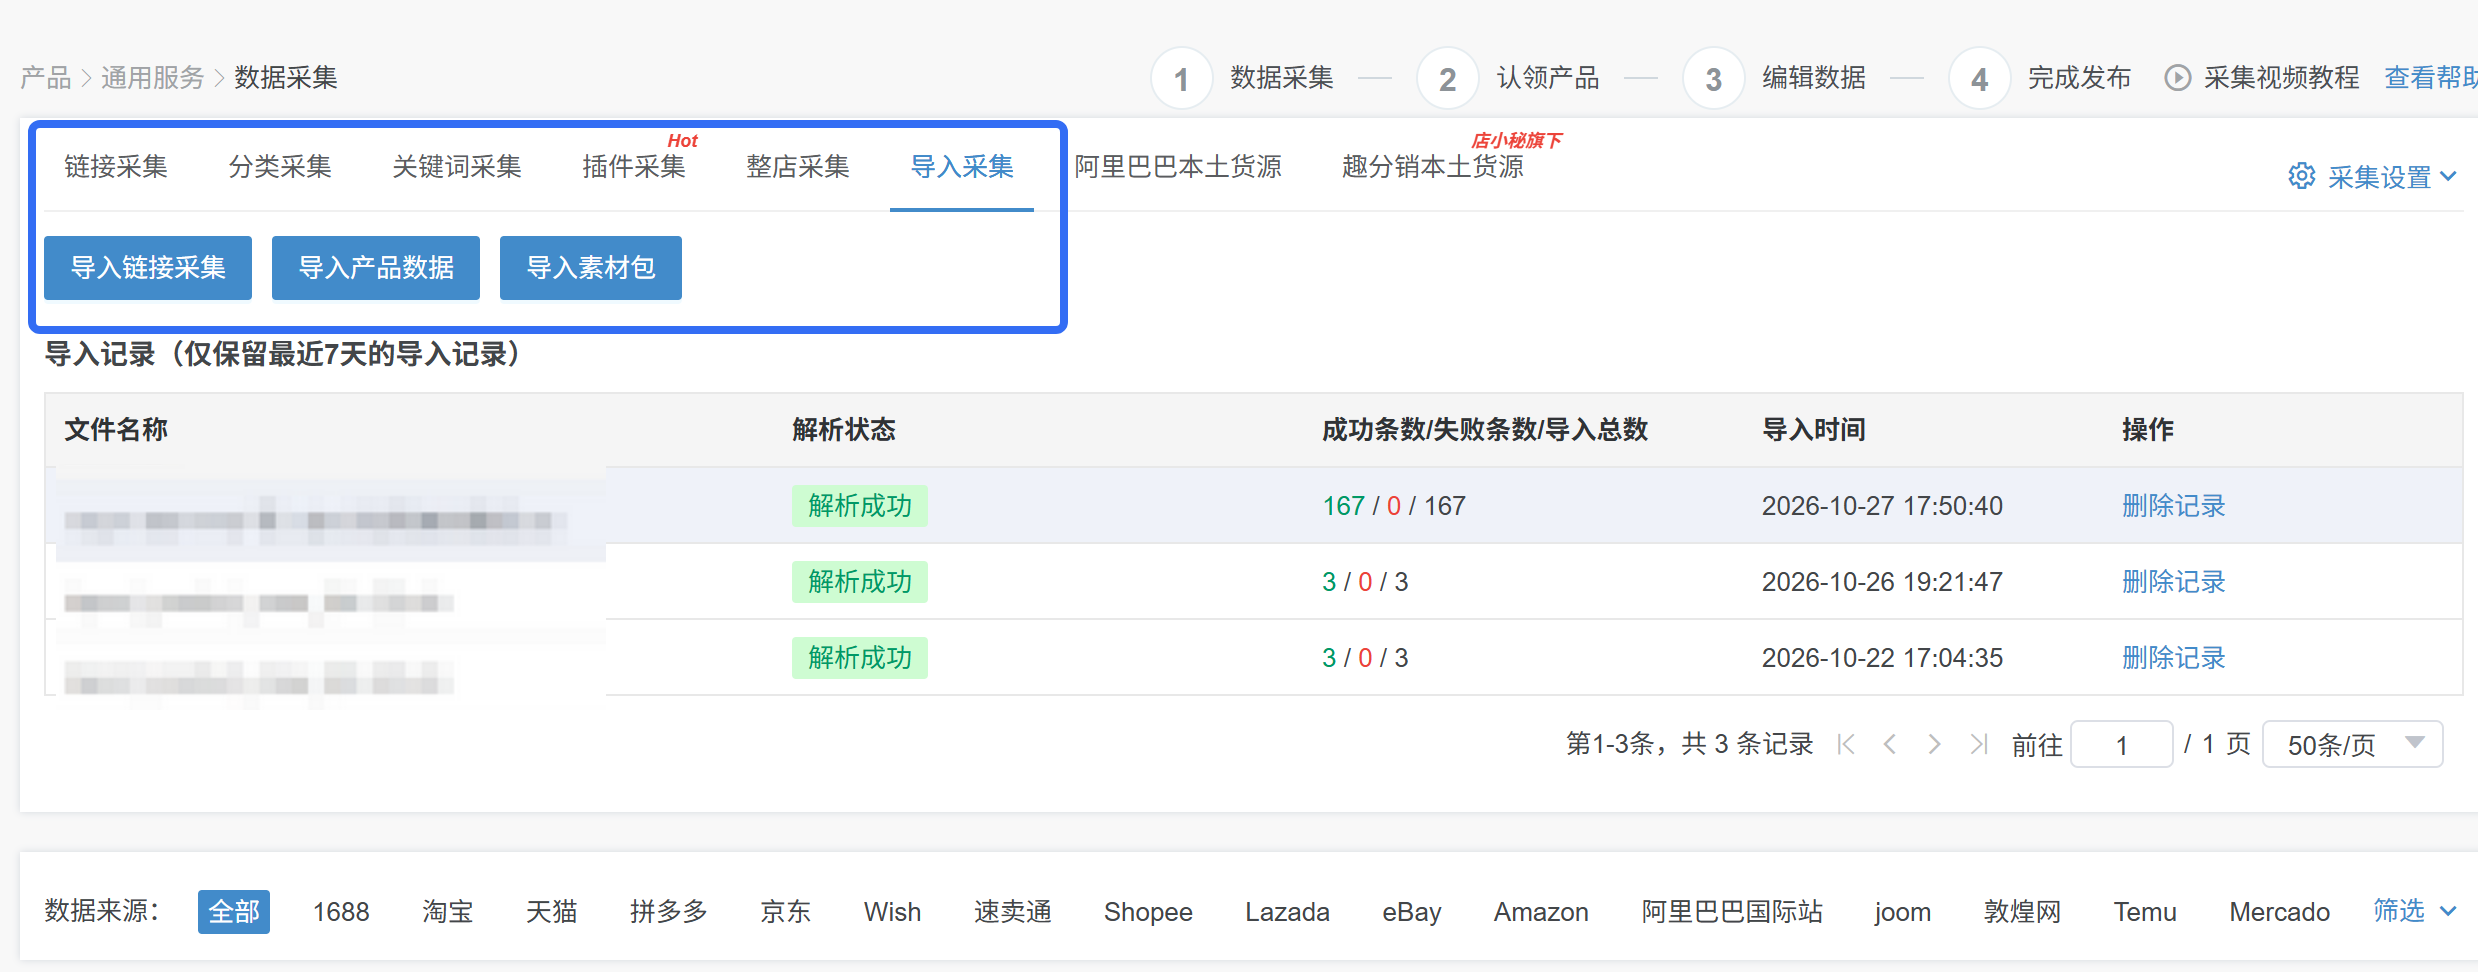Open 阿里巴巴本土货源 tab
Screen dimensions: 2478x972
(1178, 167)
